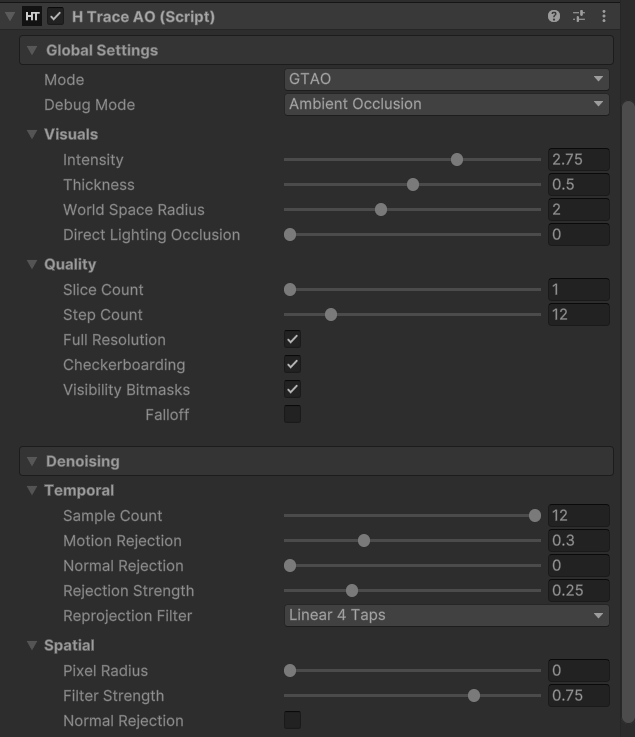Click the Filter Strength value field
Viewport: 635px width, 737px height.
coord(578,696)
